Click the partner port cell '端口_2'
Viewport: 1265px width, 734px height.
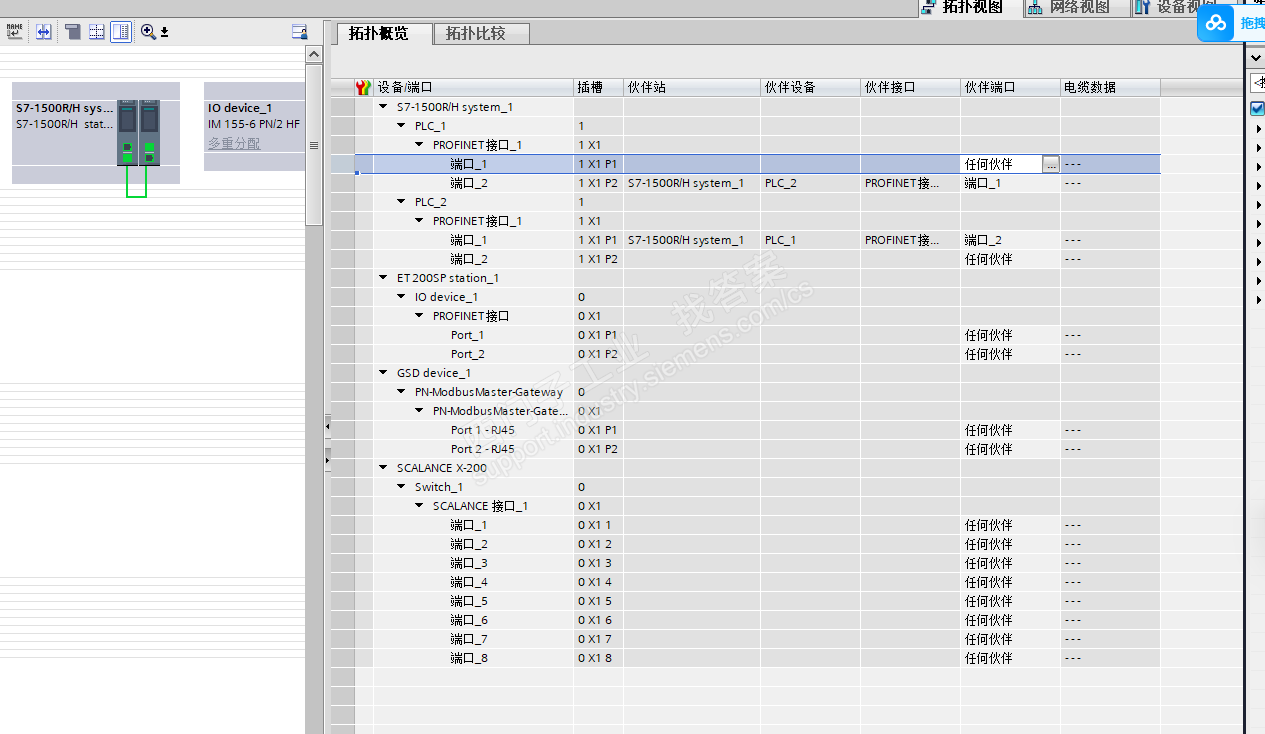click(x=1011, y=240)
